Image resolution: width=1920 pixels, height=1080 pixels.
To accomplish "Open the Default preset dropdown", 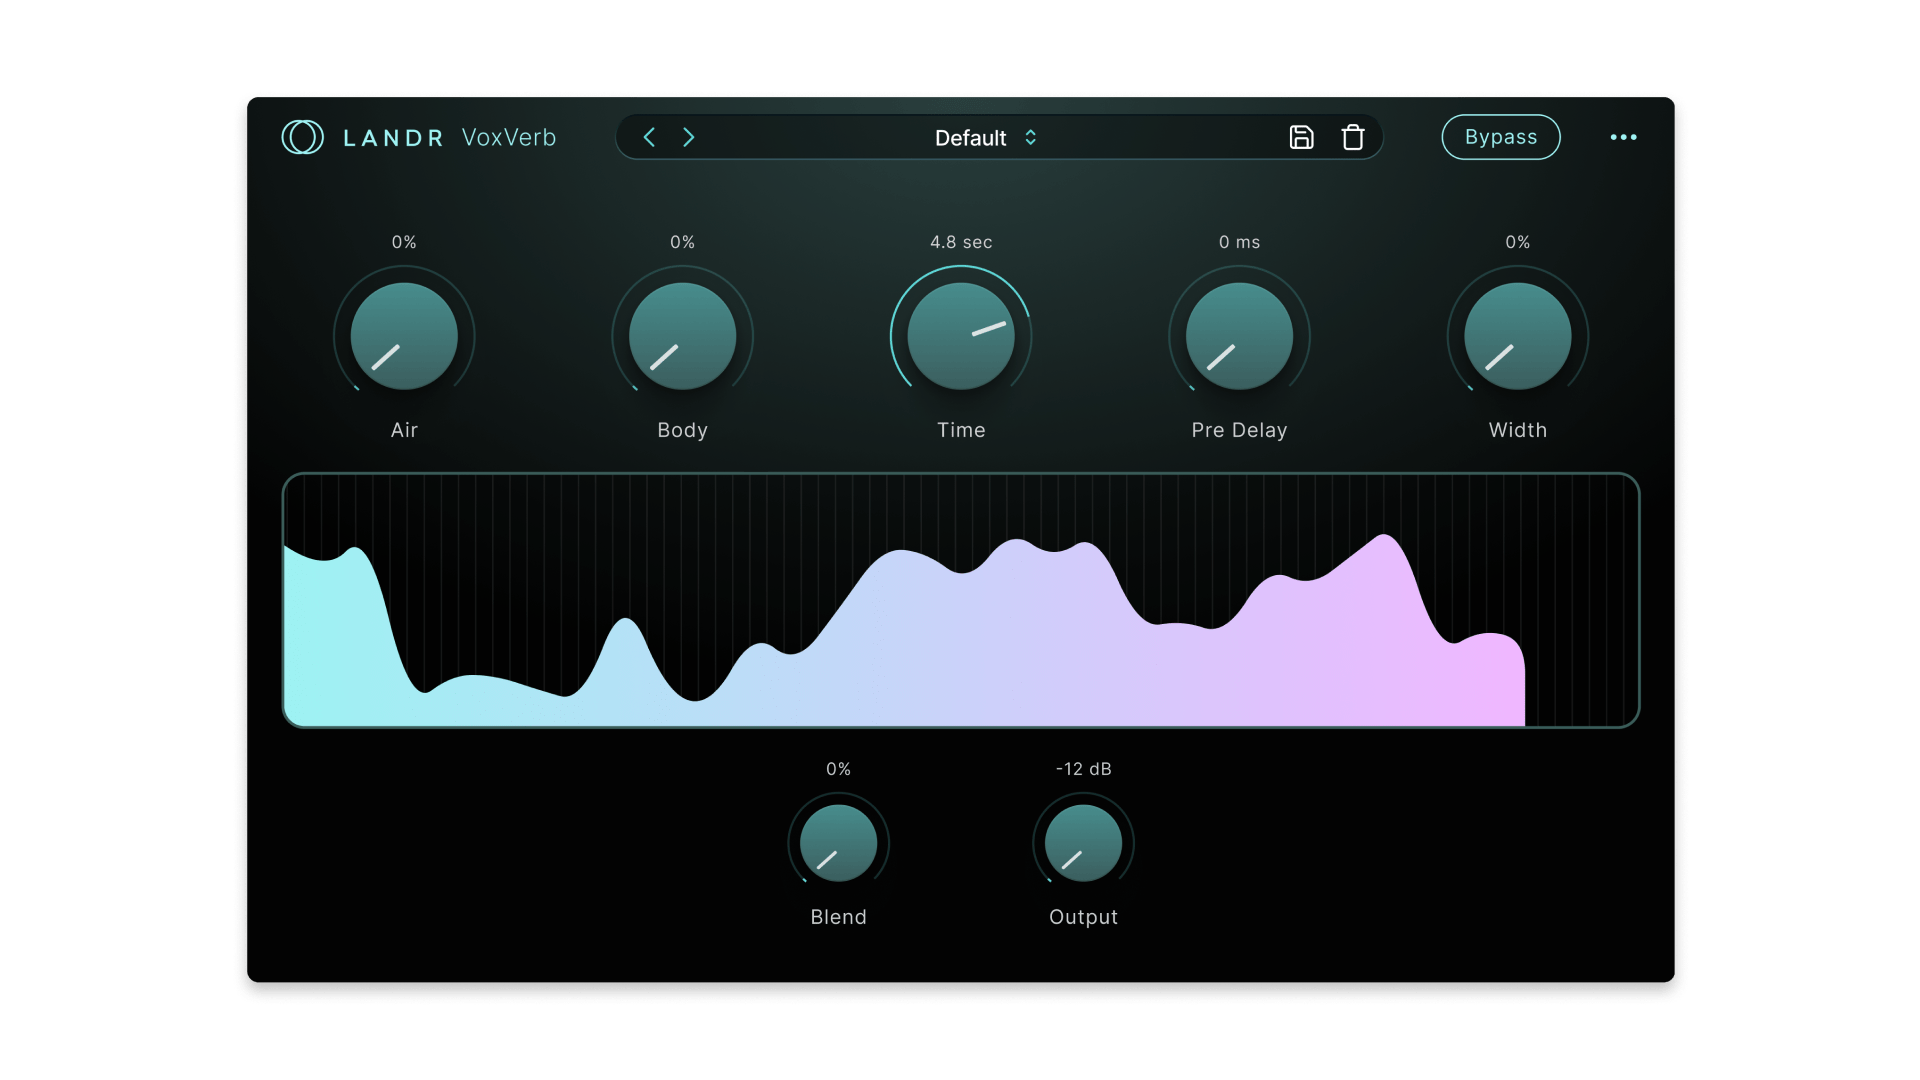I will 985,138.
